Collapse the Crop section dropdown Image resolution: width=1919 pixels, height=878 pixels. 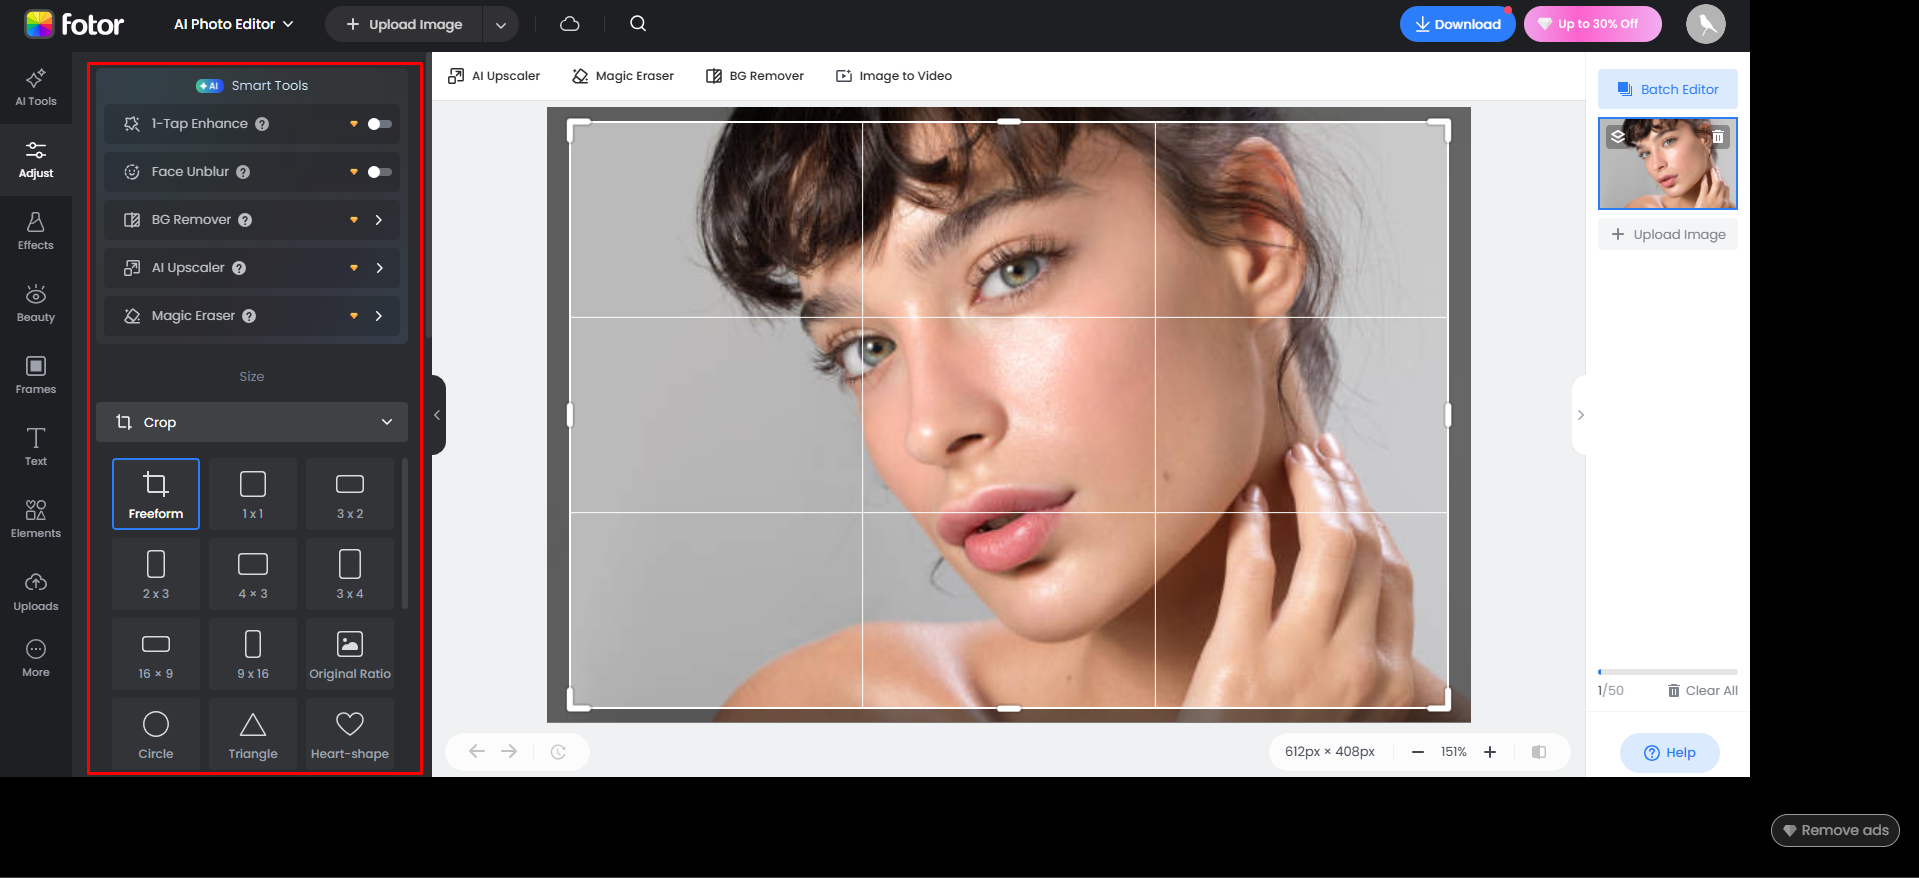tap(387, 422)
